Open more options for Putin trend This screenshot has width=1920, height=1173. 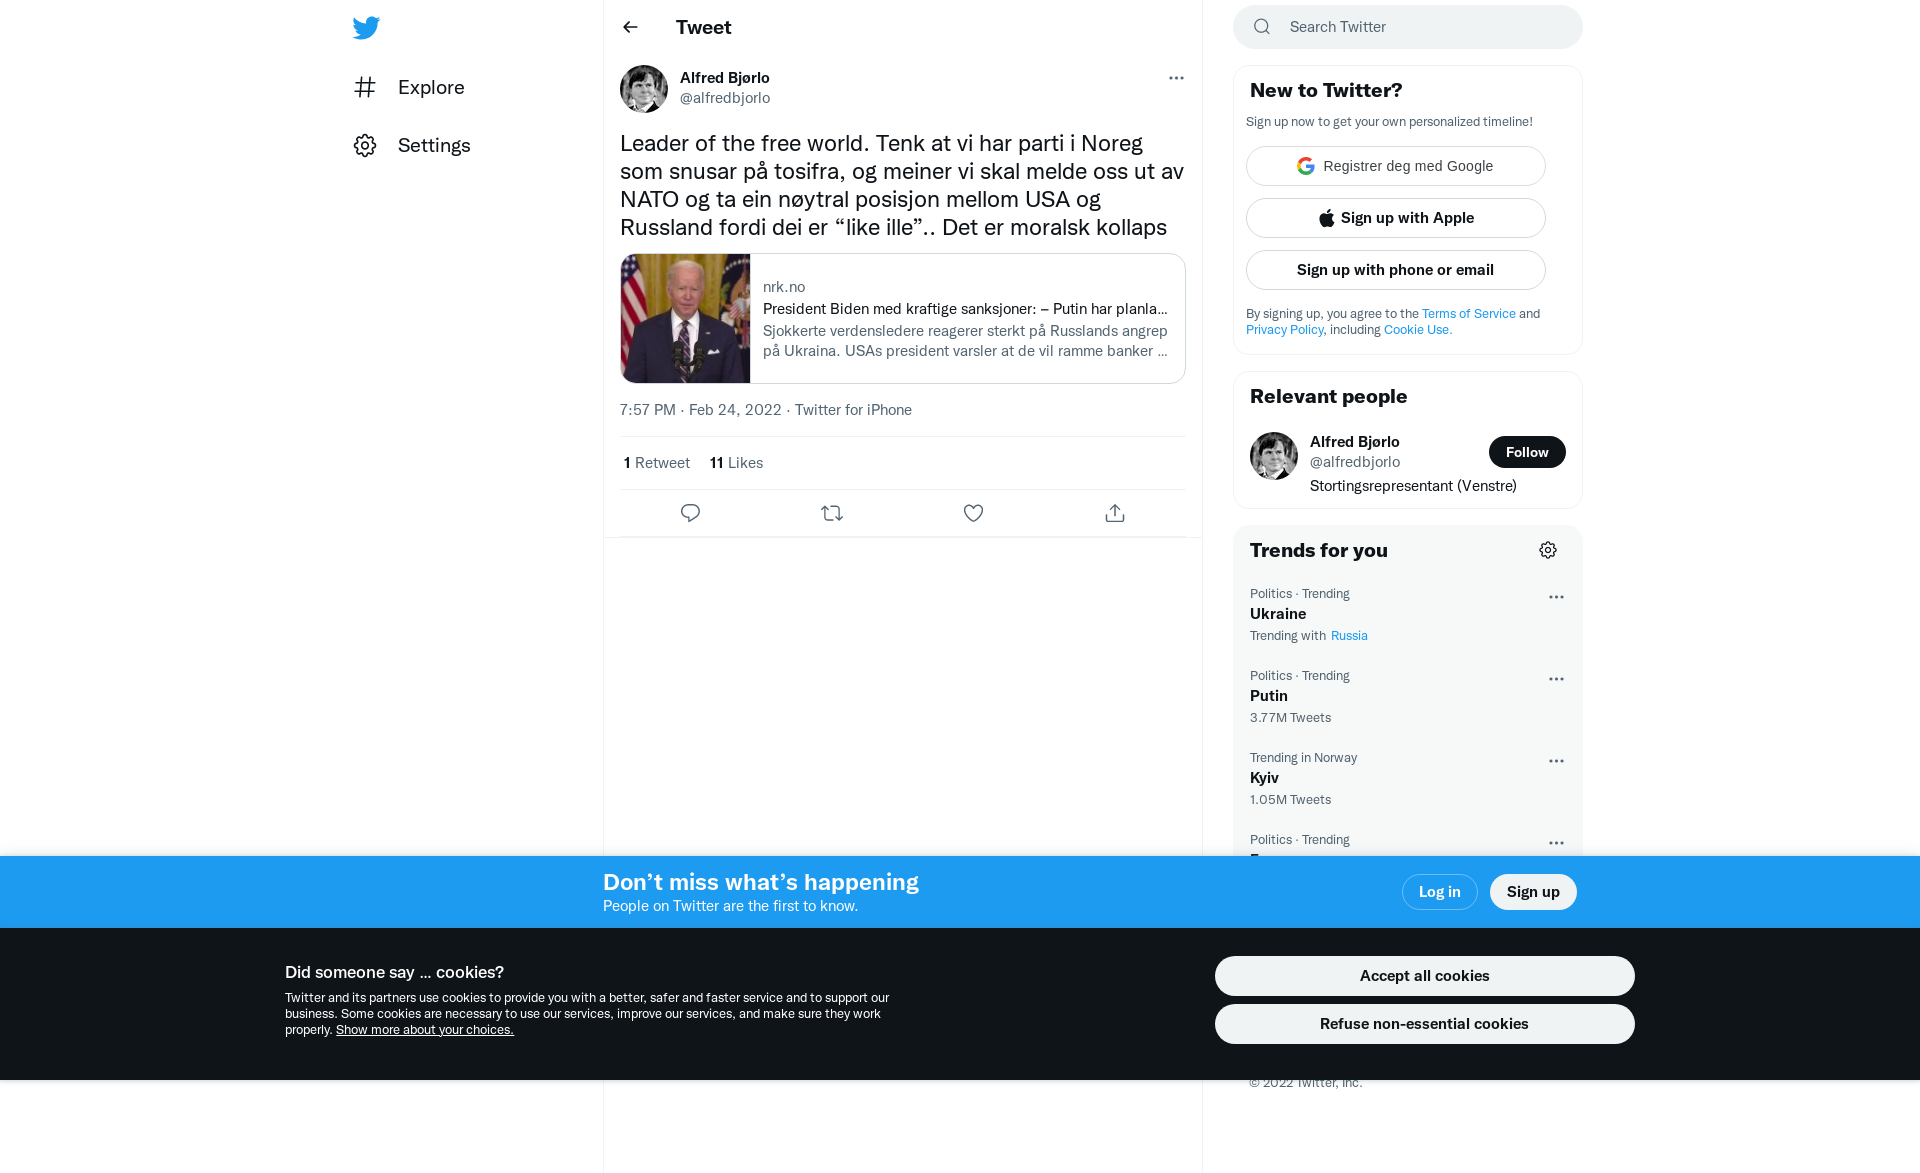(1556, 679)
